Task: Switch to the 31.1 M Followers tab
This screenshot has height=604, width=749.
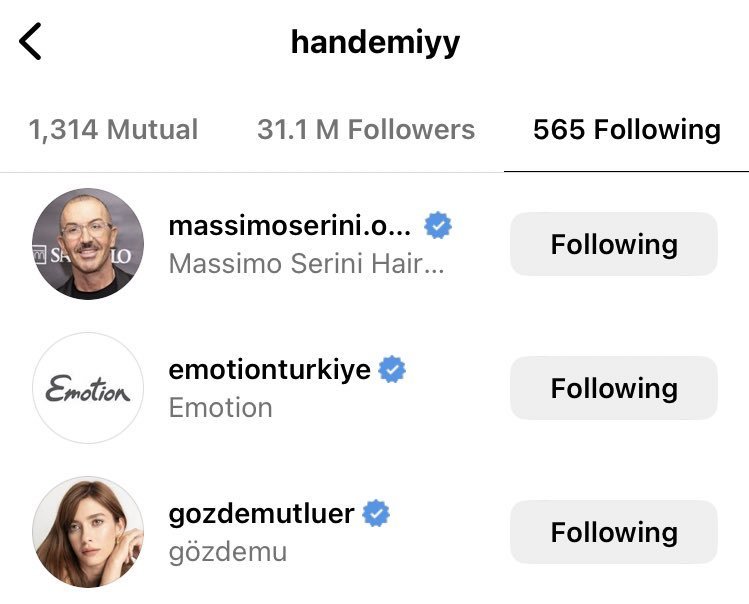Action: pyautogui.click(x=366, y=129)
